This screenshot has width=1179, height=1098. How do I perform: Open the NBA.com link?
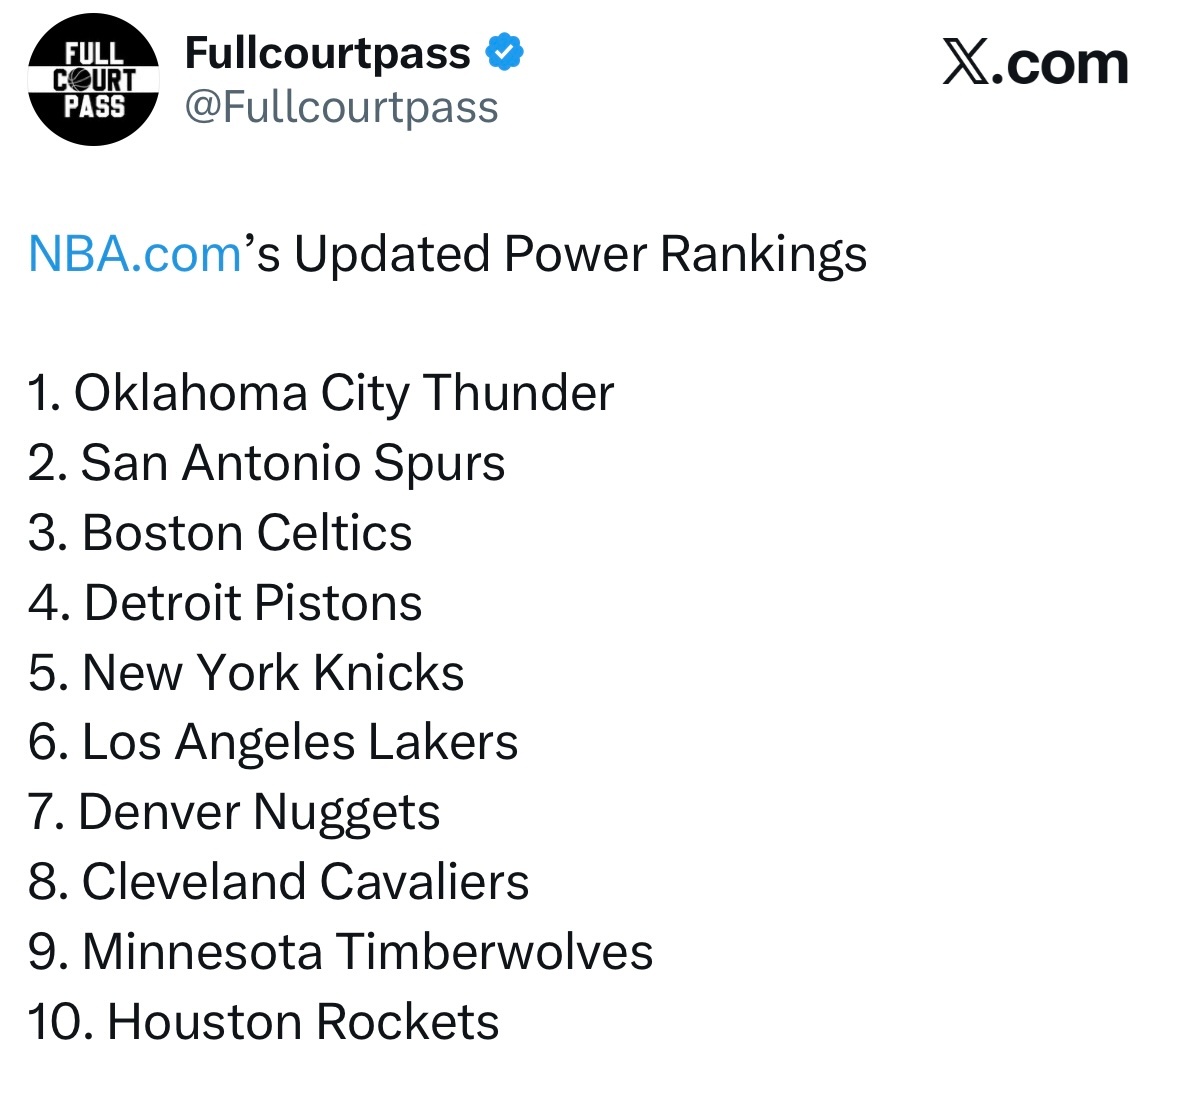135,254
